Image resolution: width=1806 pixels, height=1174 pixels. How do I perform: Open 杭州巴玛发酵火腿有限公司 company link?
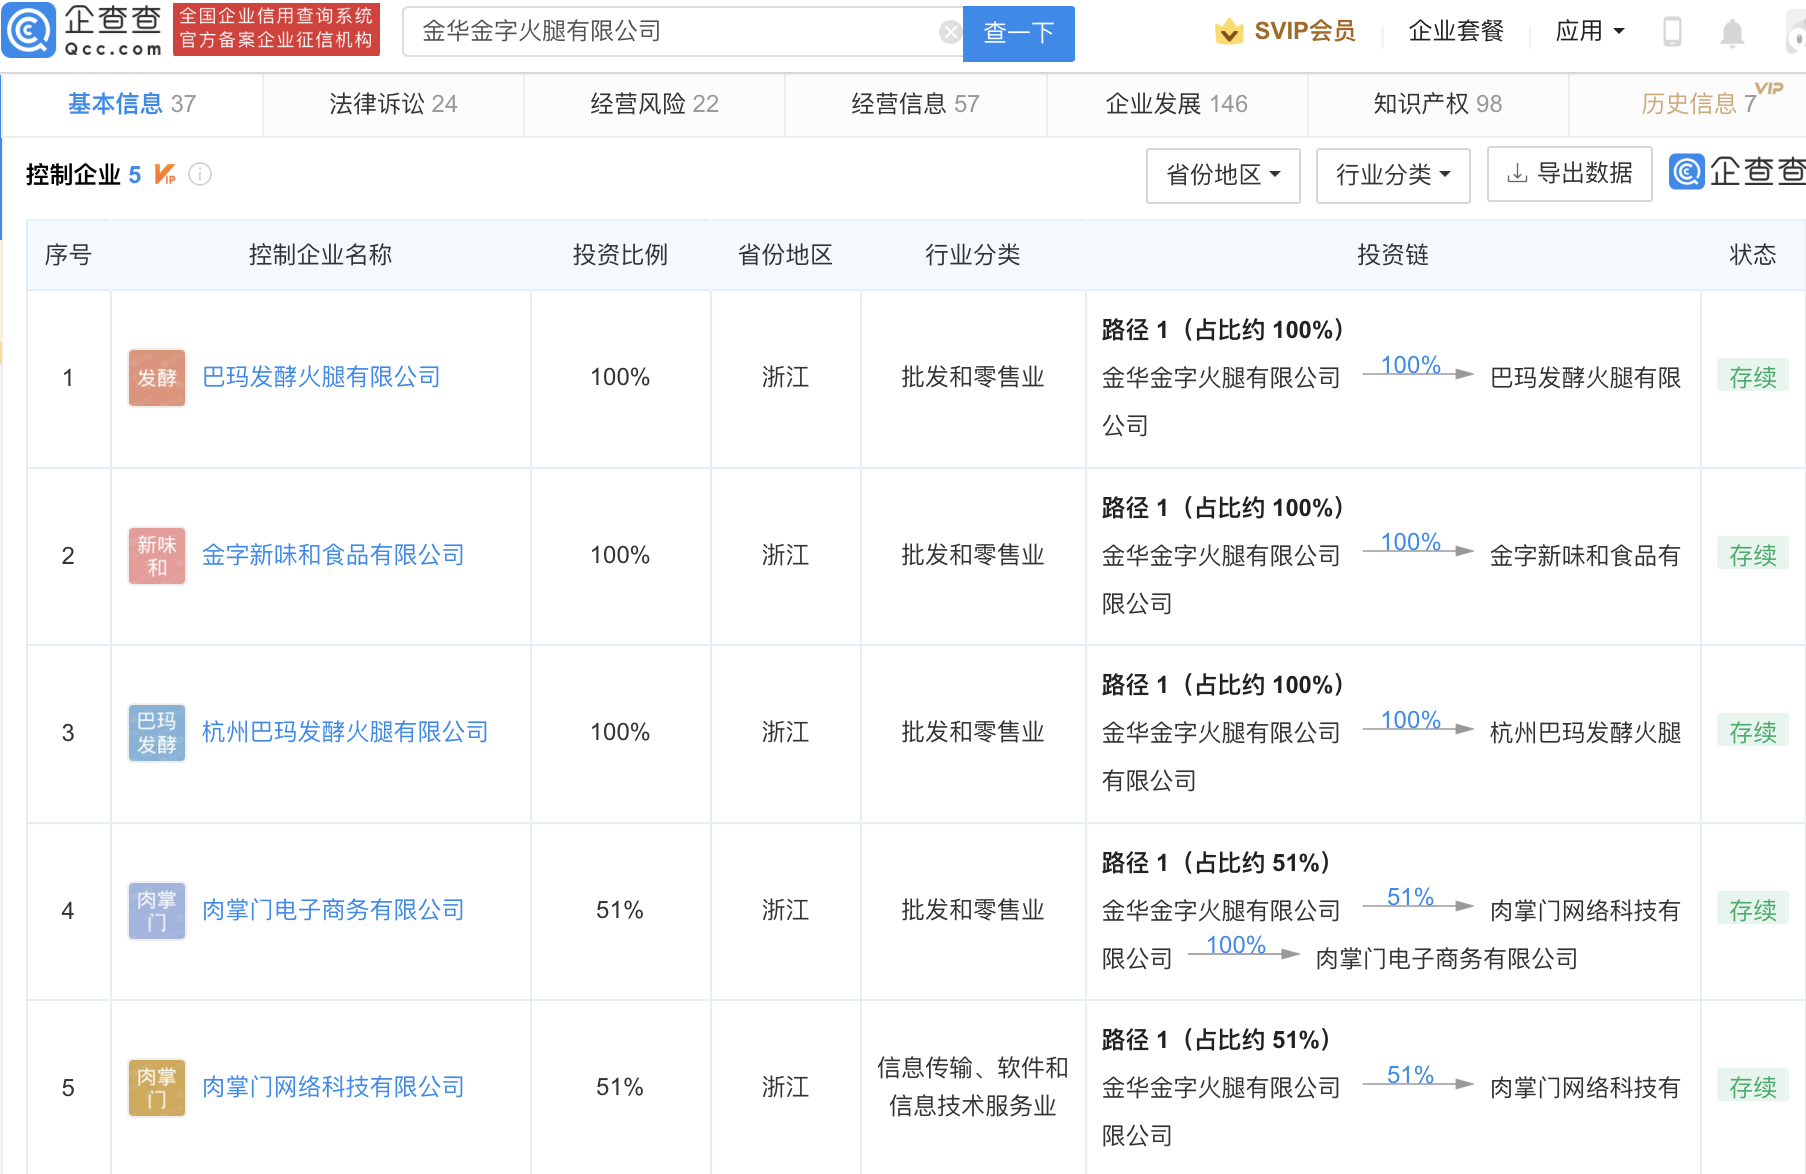(345, 732)
